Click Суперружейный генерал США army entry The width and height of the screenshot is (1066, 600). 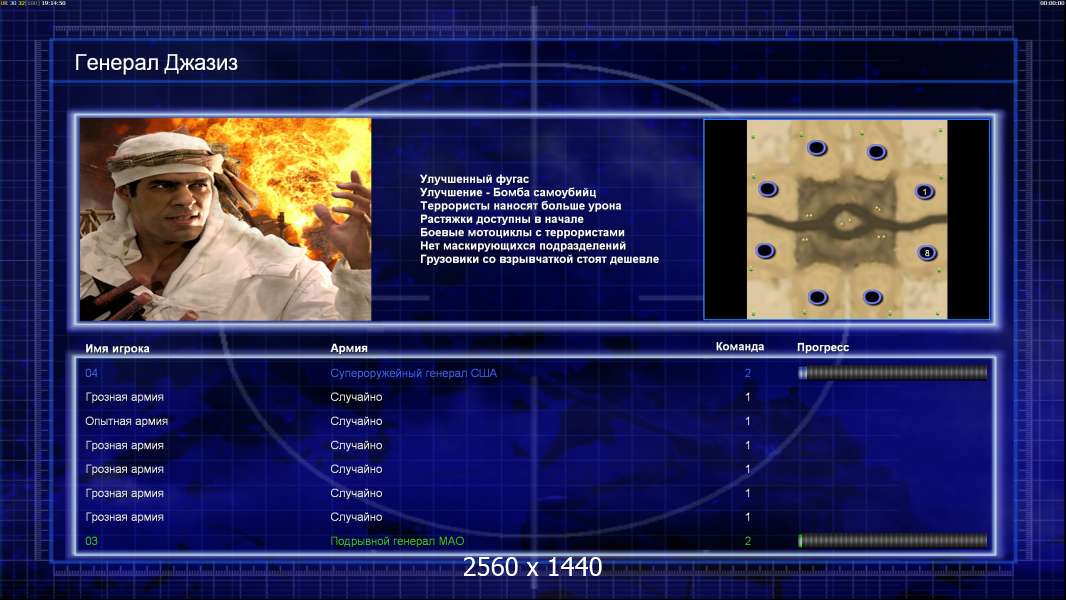click(413, 373)
